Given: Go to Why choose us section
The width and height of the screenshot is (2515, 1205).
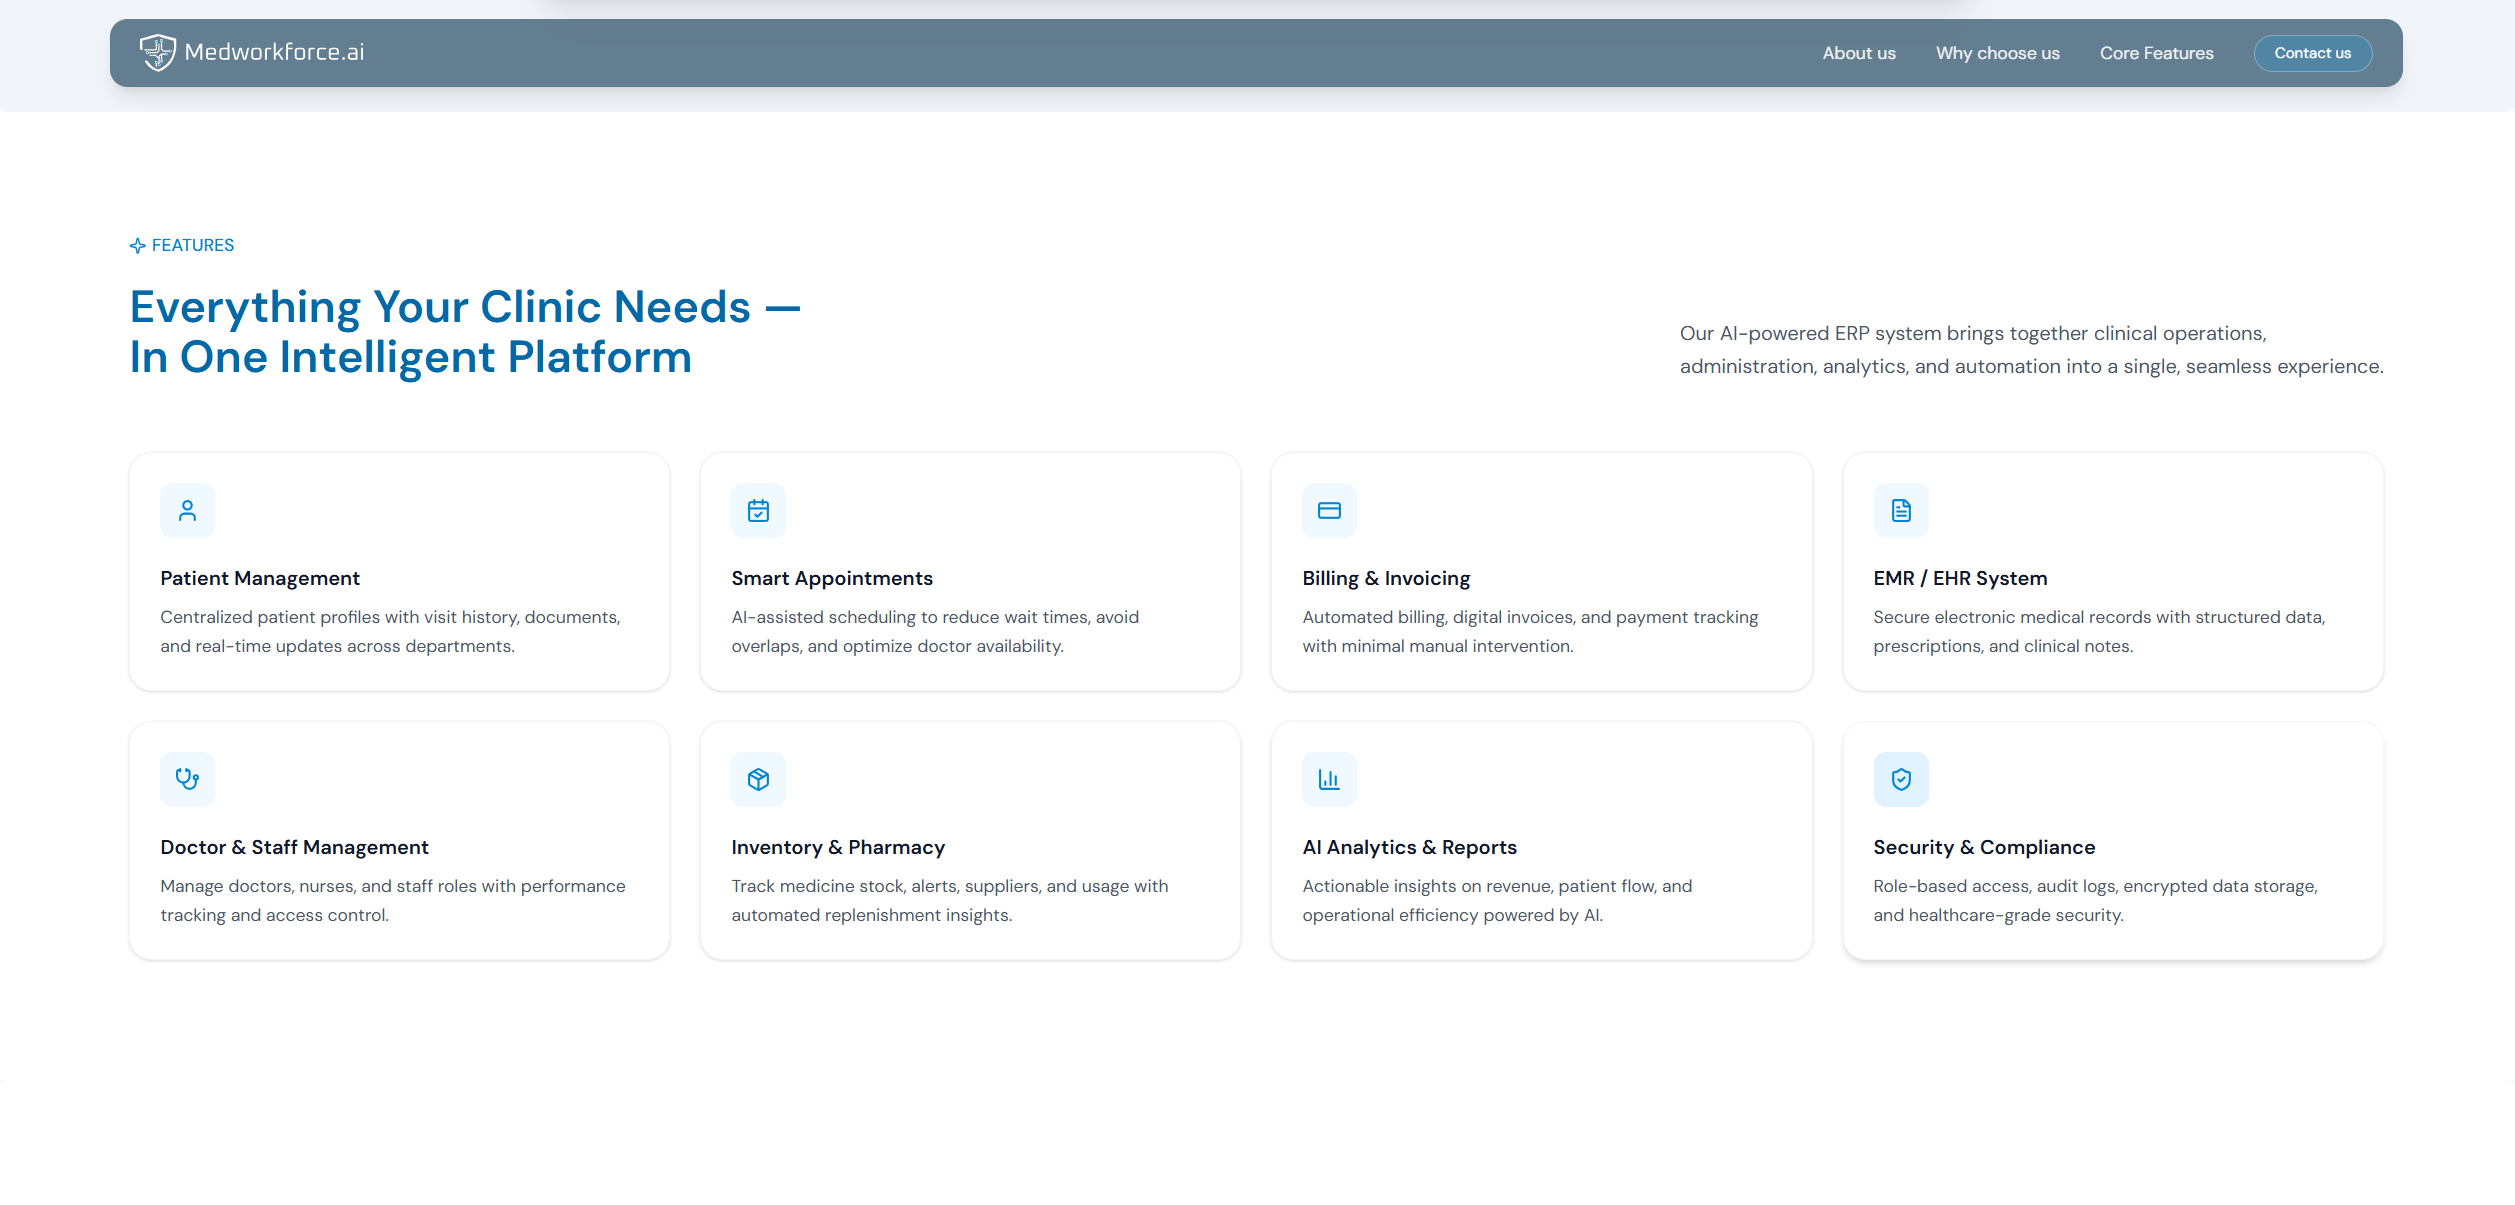Looking at the screenshot, I should point(1997,53).
